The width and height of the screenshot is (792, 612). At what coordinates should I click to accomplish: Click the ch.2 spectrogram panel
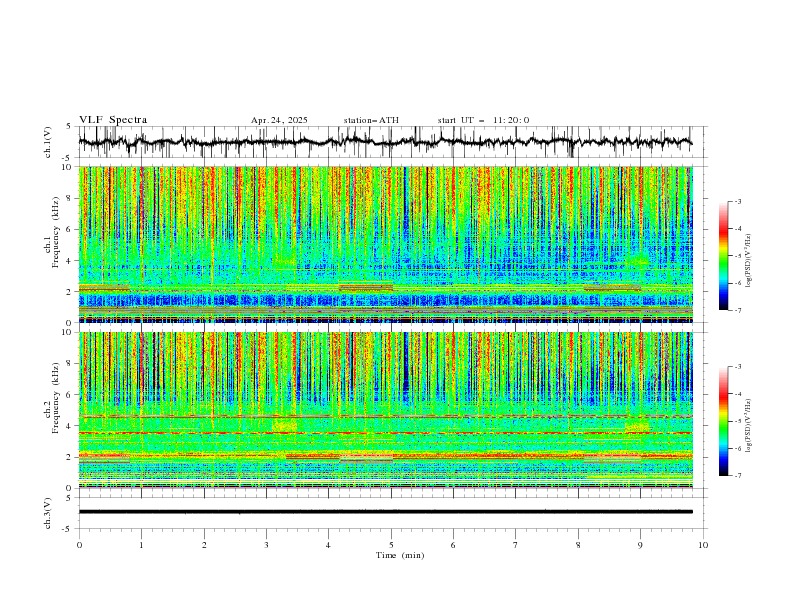385,410
